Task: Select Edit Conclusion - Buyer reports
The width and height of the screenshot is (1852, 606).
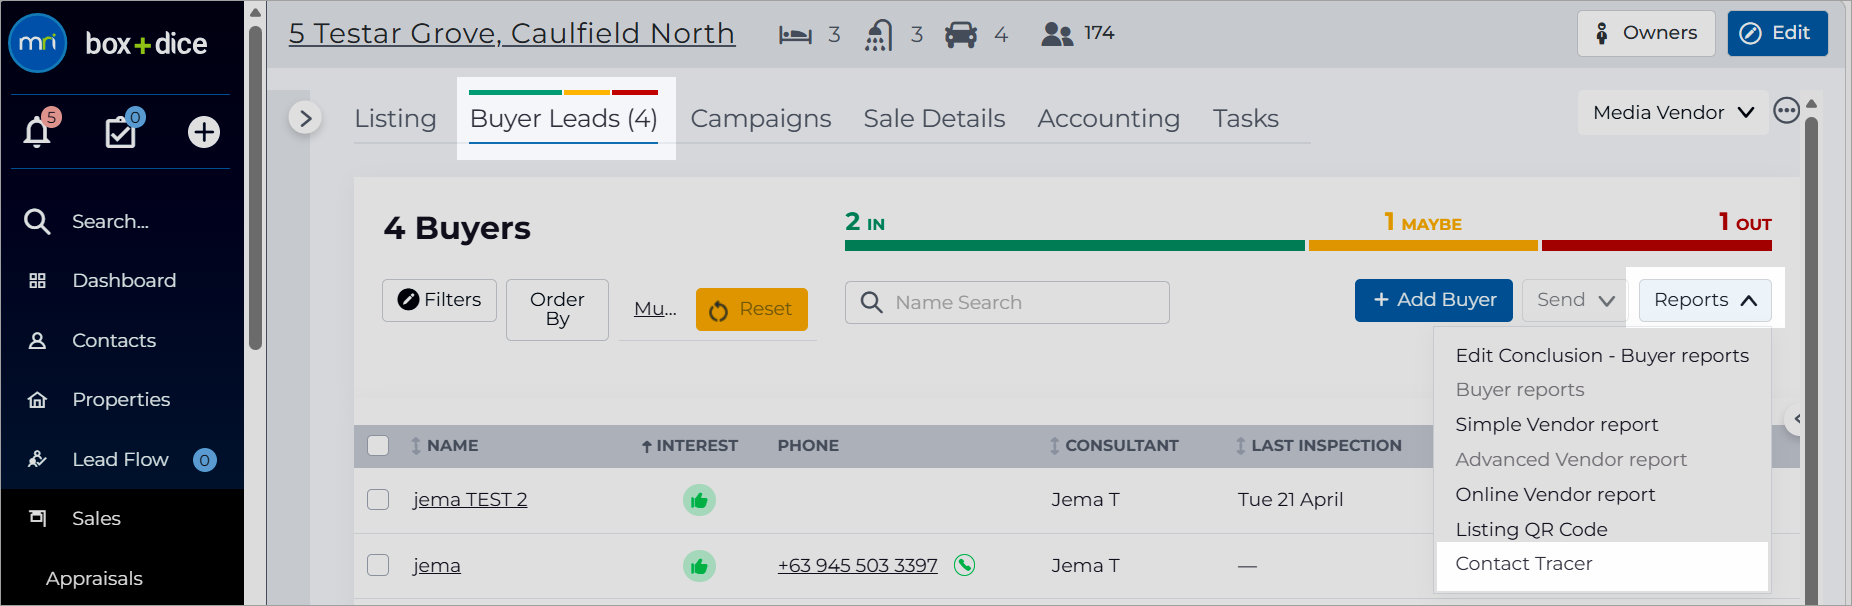Action: click(1602, 355)
